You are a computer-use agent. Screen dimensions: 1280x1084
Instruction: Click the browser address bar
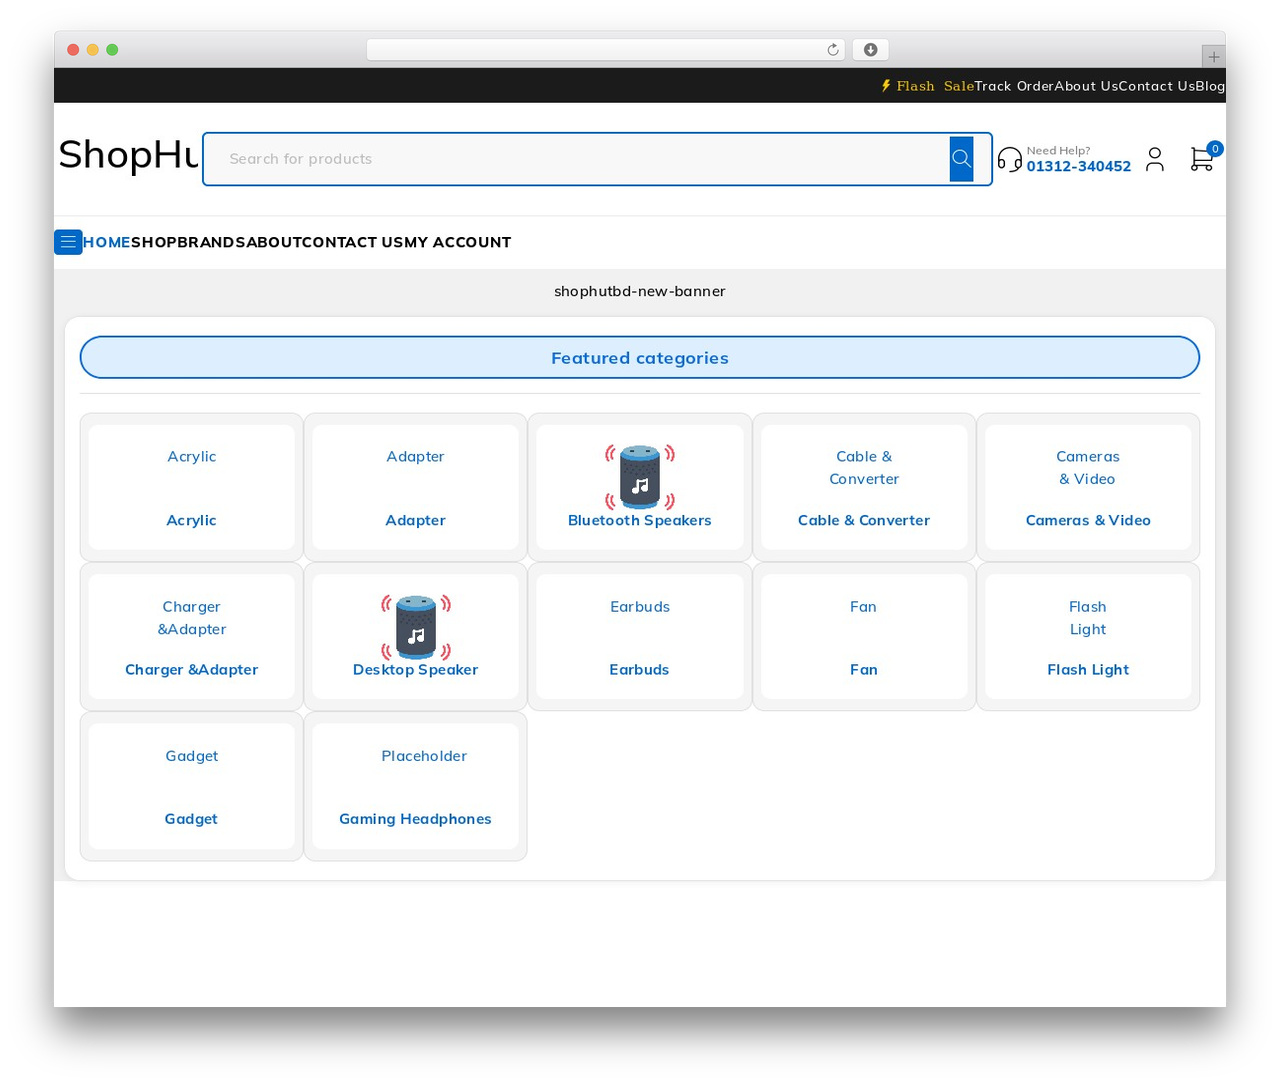click(x=606, y=50)
